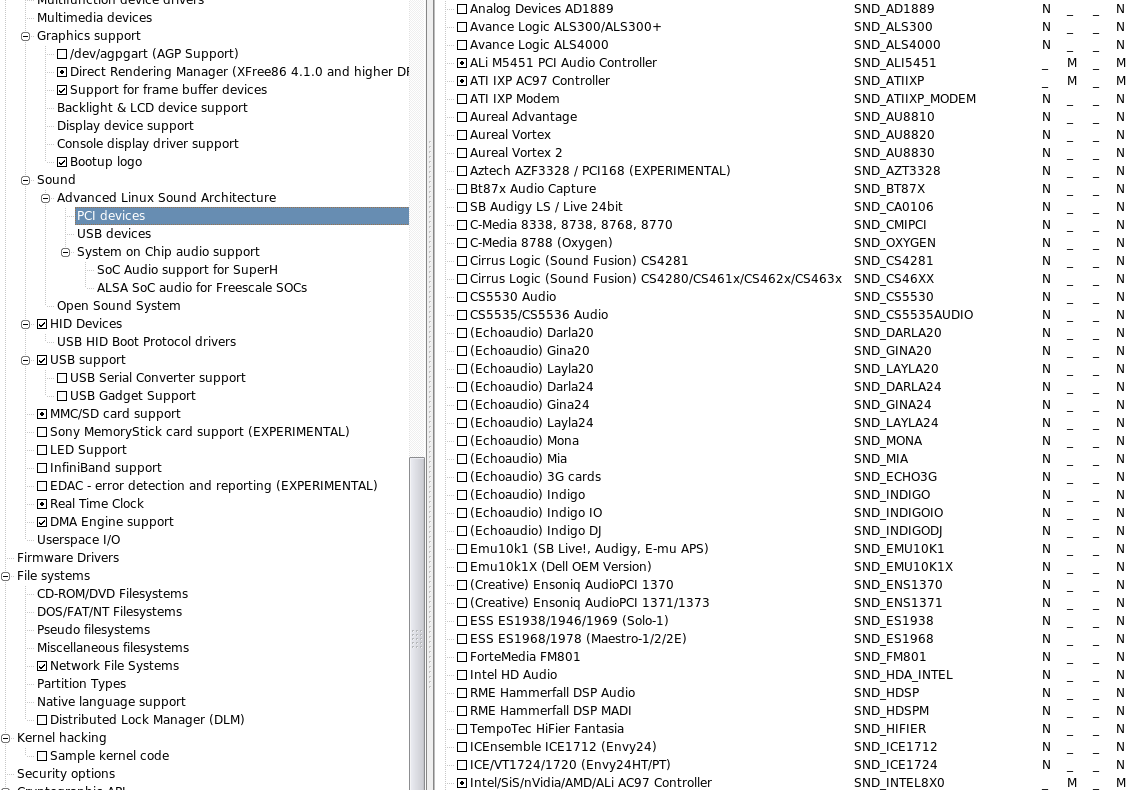Toggle Intel/SiS/nVidia/AMD/ALi AC97 Controller
The height and width of the screenshot is (790, 1145).
click(462, 783)
